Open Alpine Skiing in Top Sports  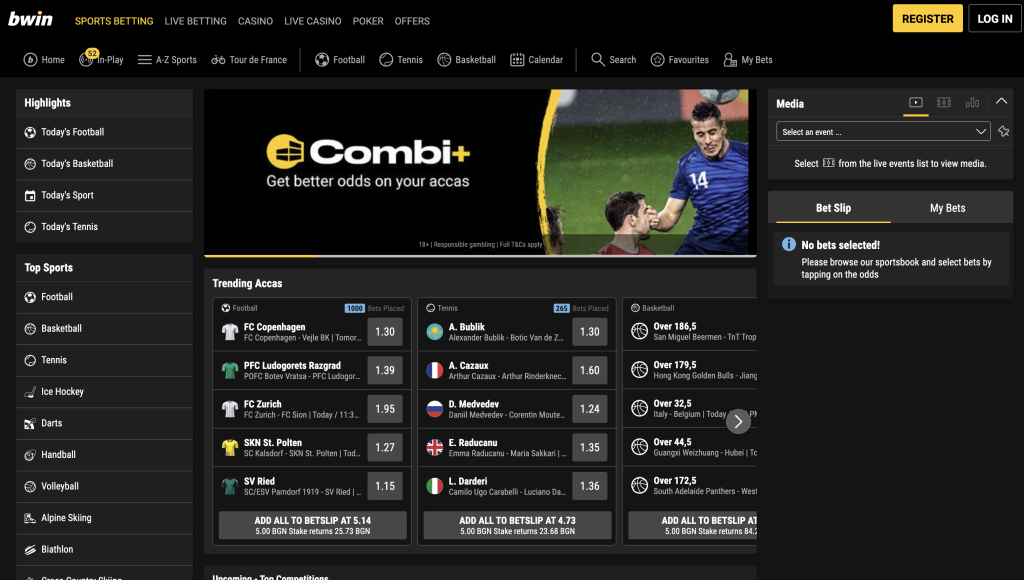tap(104, 518)
